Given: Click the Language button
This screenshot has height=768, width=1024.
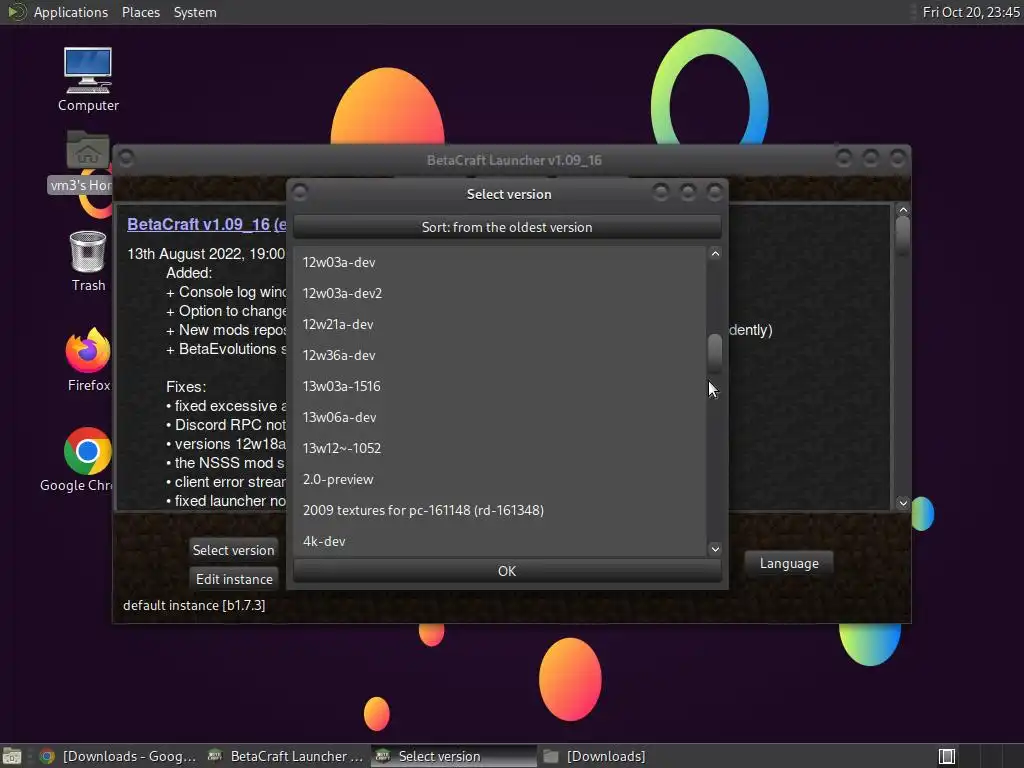Looking at the screenshot, I should [x=789, y=563].
